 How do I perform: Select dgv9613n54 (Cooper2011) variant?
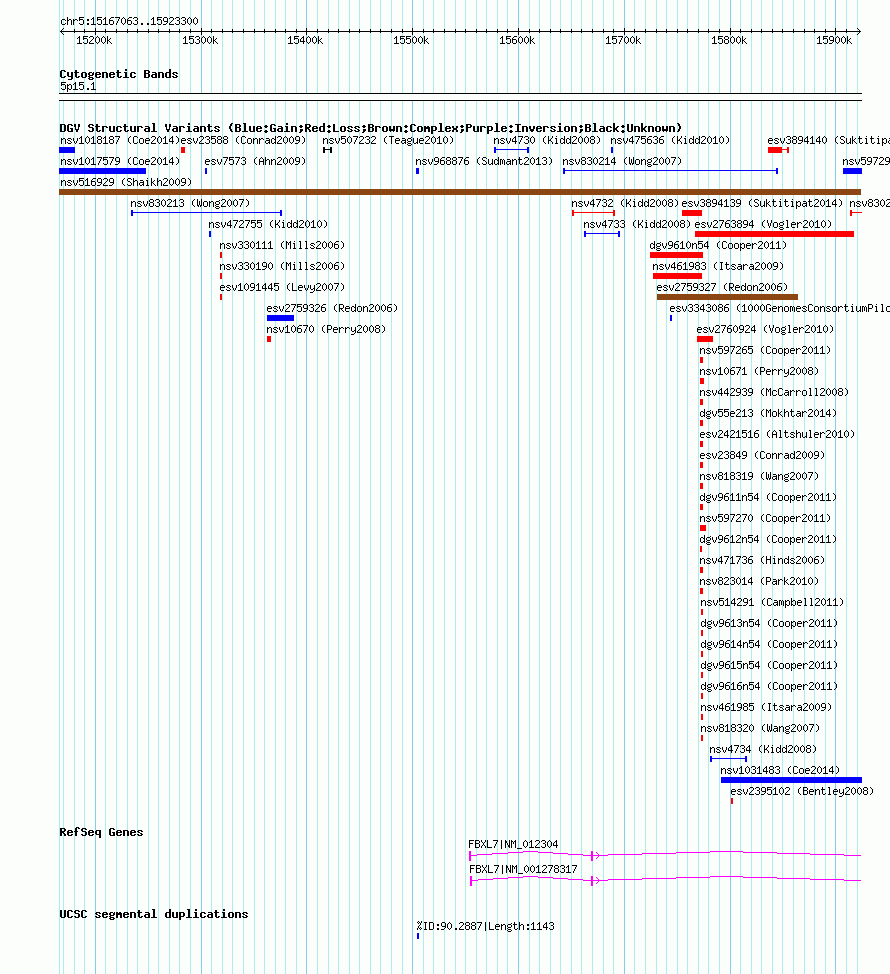pos(769,624)
